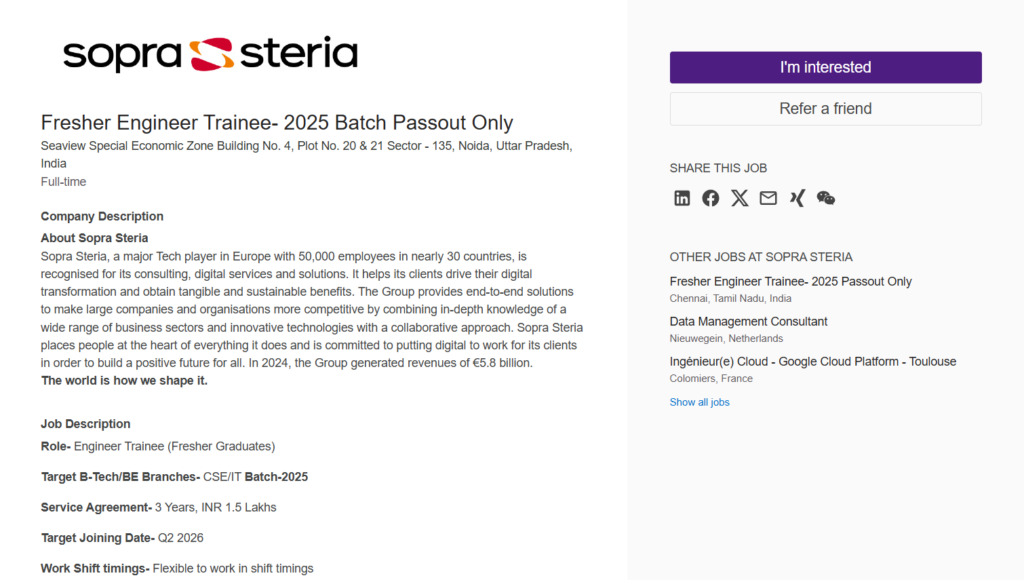Open Fresher Engineer Trainee Chennai job listing
Screen dimensions: 1024x580
click(790, 282)
